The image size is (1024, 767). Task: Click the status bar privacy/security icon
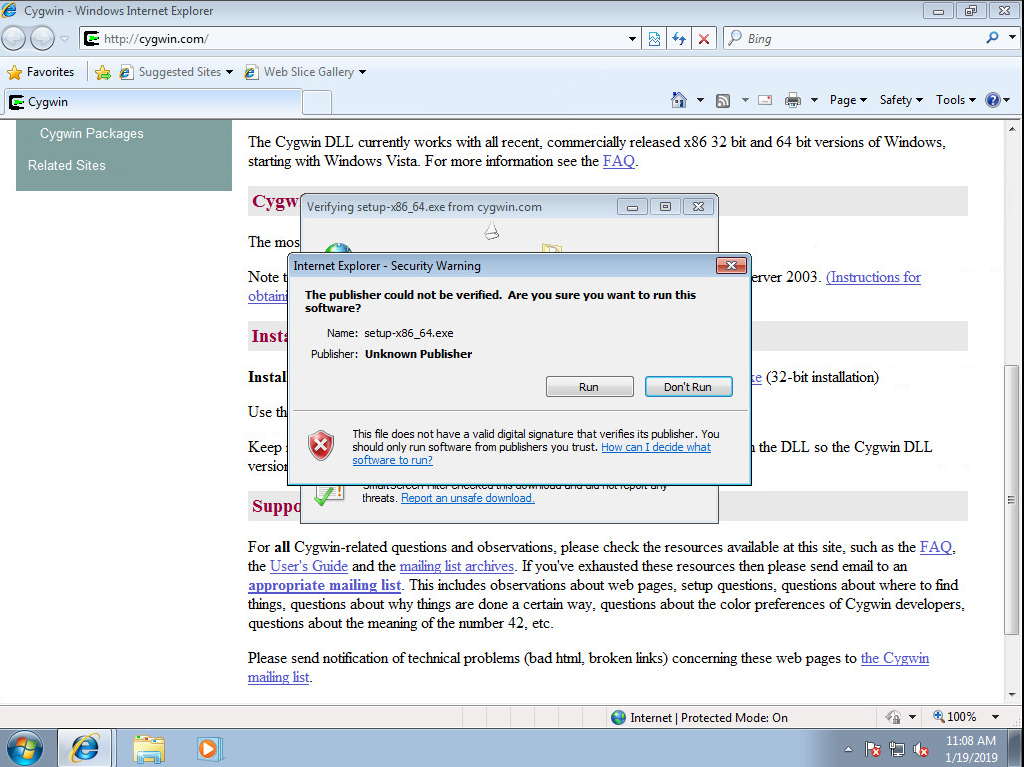(x=893, y=717)
